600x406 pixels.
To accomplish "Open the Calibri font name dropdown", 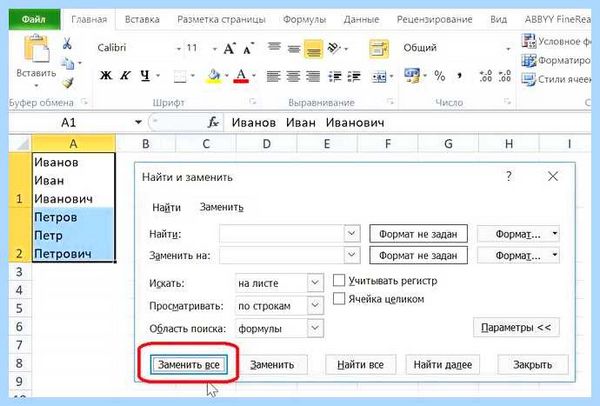I will [x=179, y=49].
